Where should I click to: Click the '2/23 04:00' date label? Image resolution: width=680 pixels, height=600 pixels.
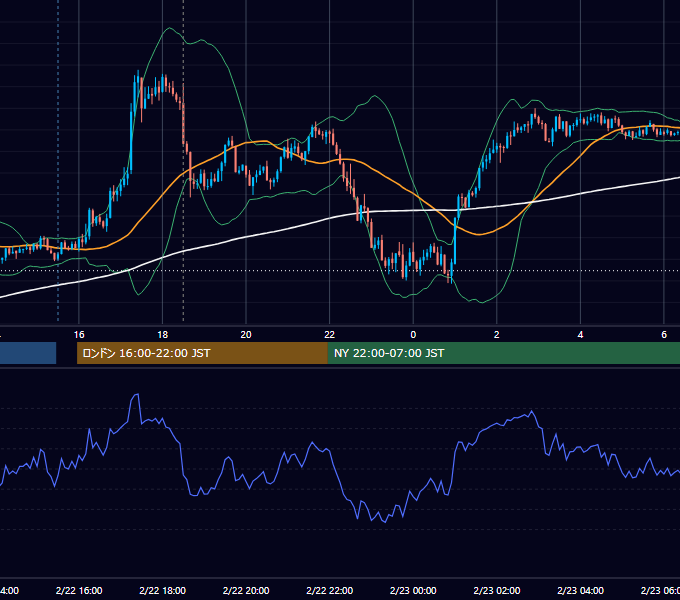580,590
